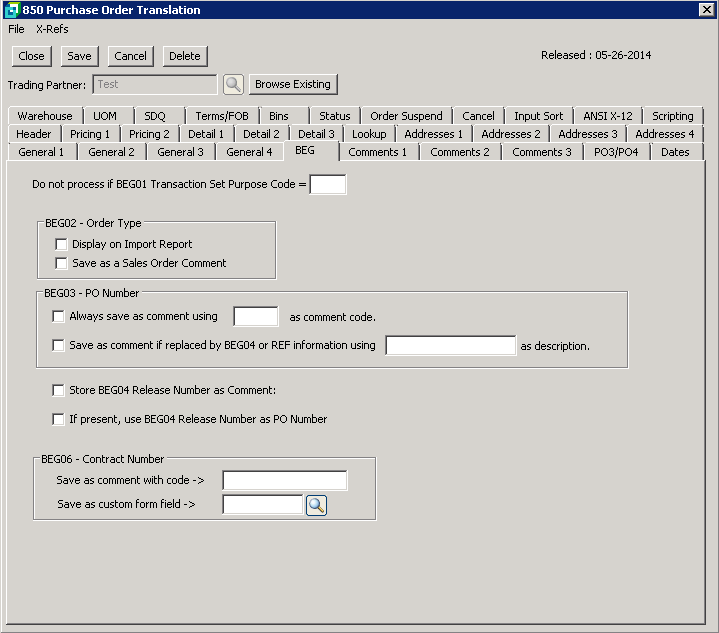Viewport: 719px width, 633px height.
Task: Open the X-Refs menu
Action: point(52,29)
